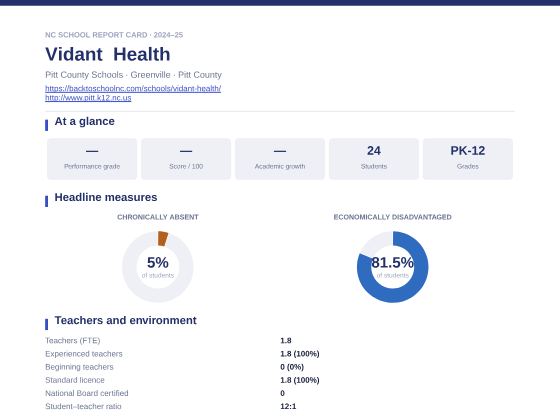
Task: Click the Standard licence row label
Action: coord(75,380)
